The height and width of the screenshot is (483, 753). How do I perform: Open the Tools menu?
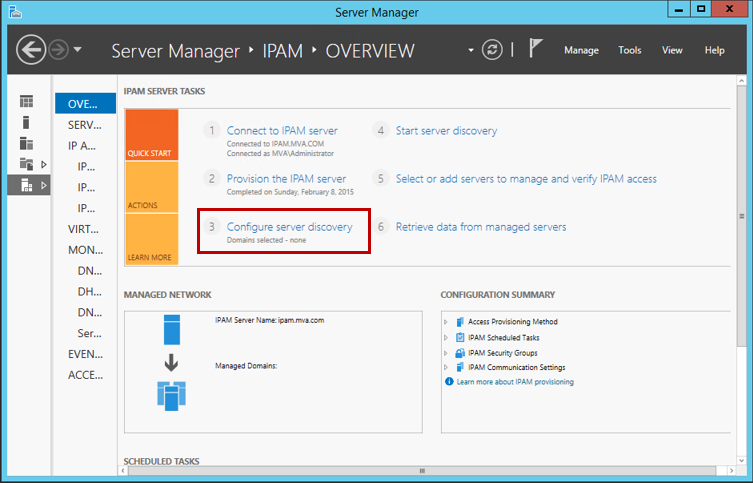pyautogui.click(x=630, y=50)
